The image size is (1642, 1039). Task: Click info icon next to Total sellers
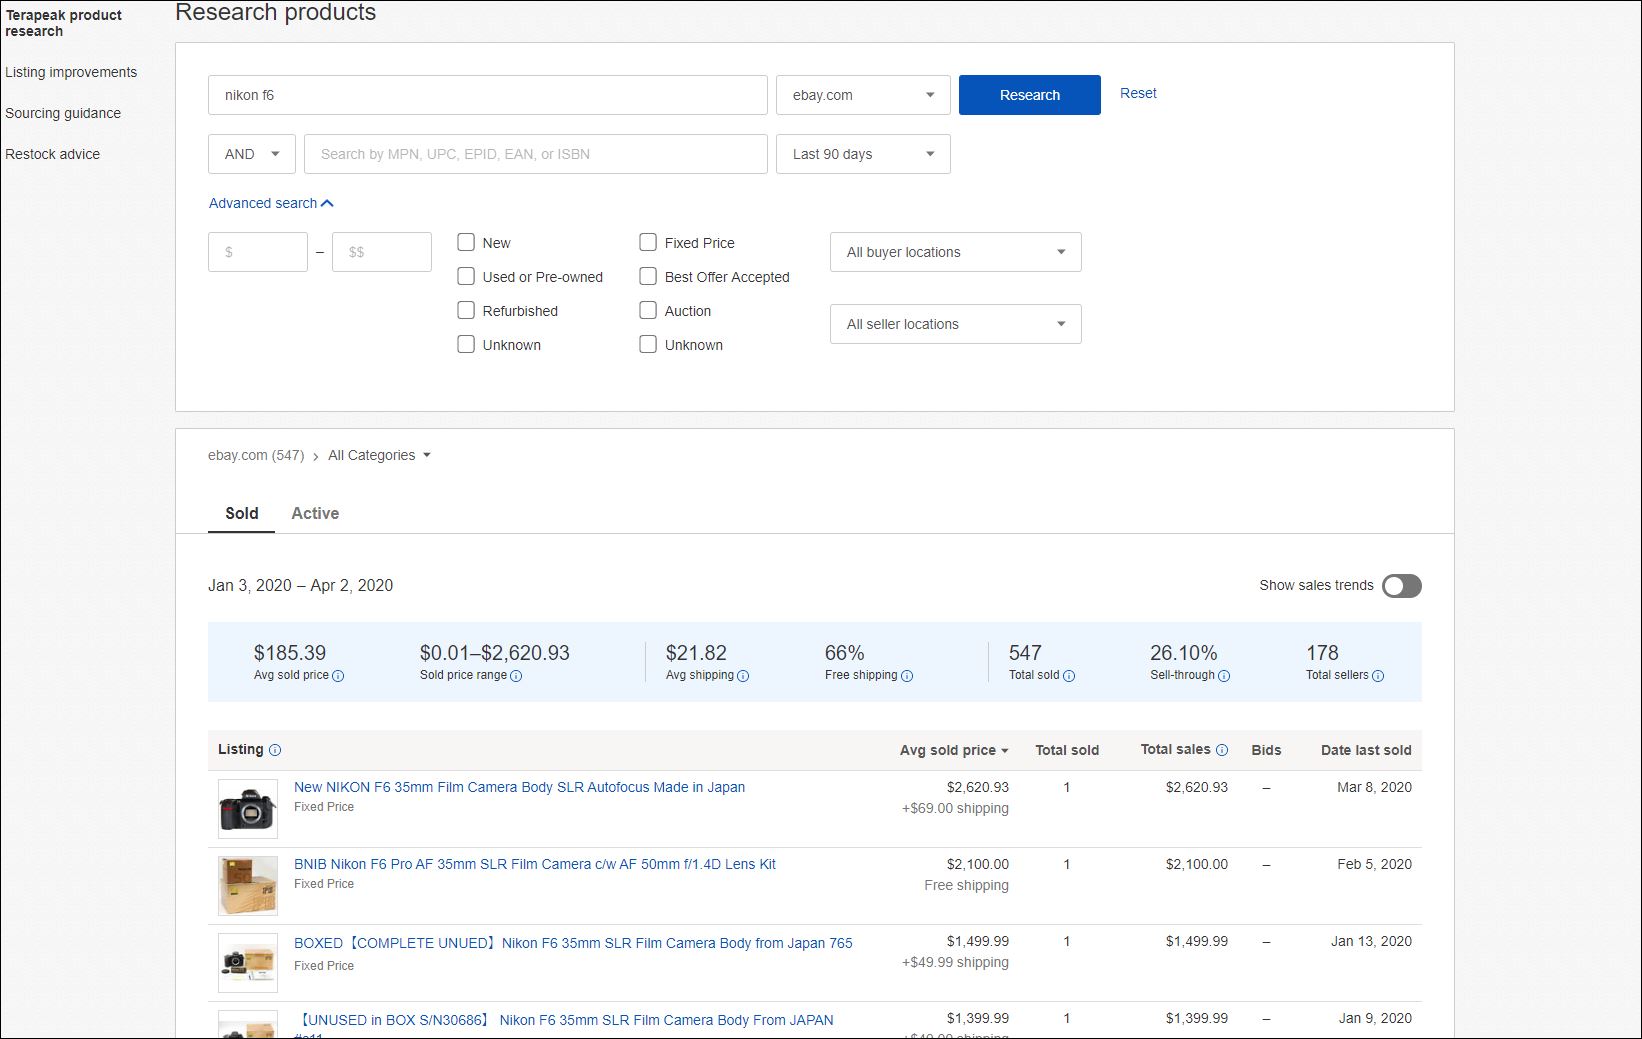(1378, 676)
